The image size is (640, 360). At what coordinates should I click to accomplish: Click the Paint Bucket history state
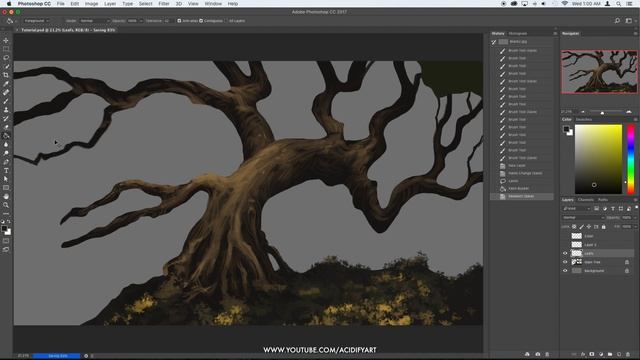(522, 189)
